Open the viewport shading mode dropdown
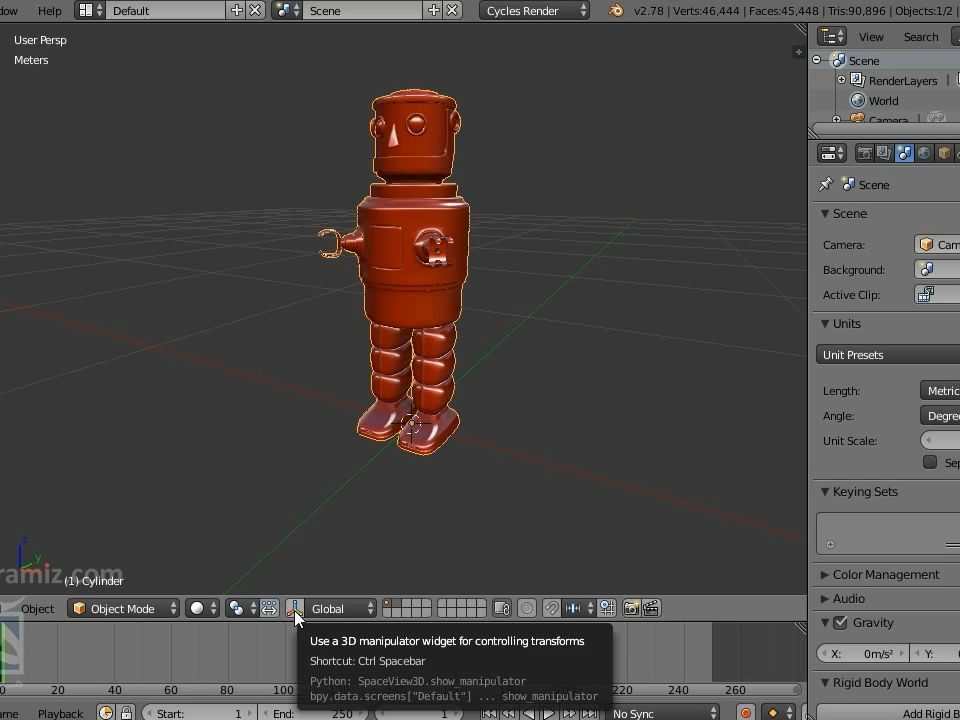The width and height of the screenshot is (960, 720). click(203, 609)
